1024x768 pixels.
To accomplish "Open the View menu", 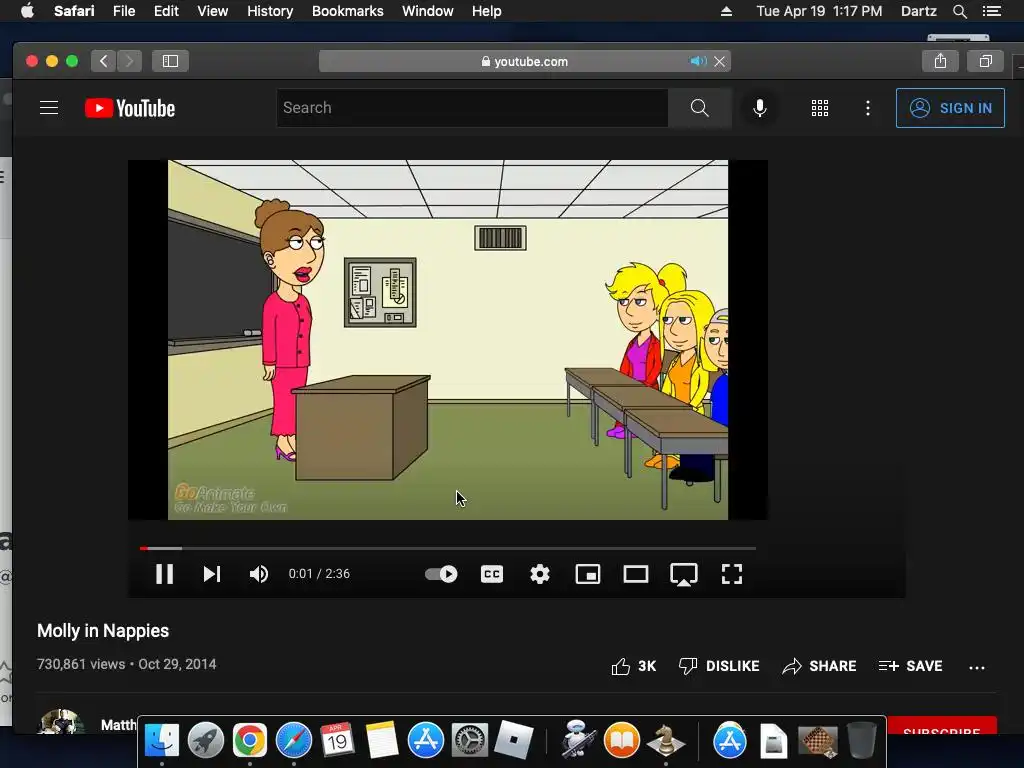I will 212,11.
